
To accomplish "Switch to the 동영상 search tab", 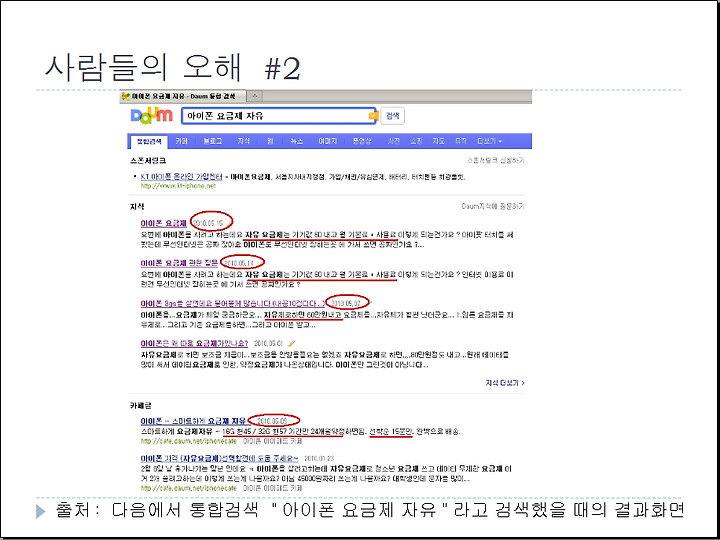I will 362,141.
